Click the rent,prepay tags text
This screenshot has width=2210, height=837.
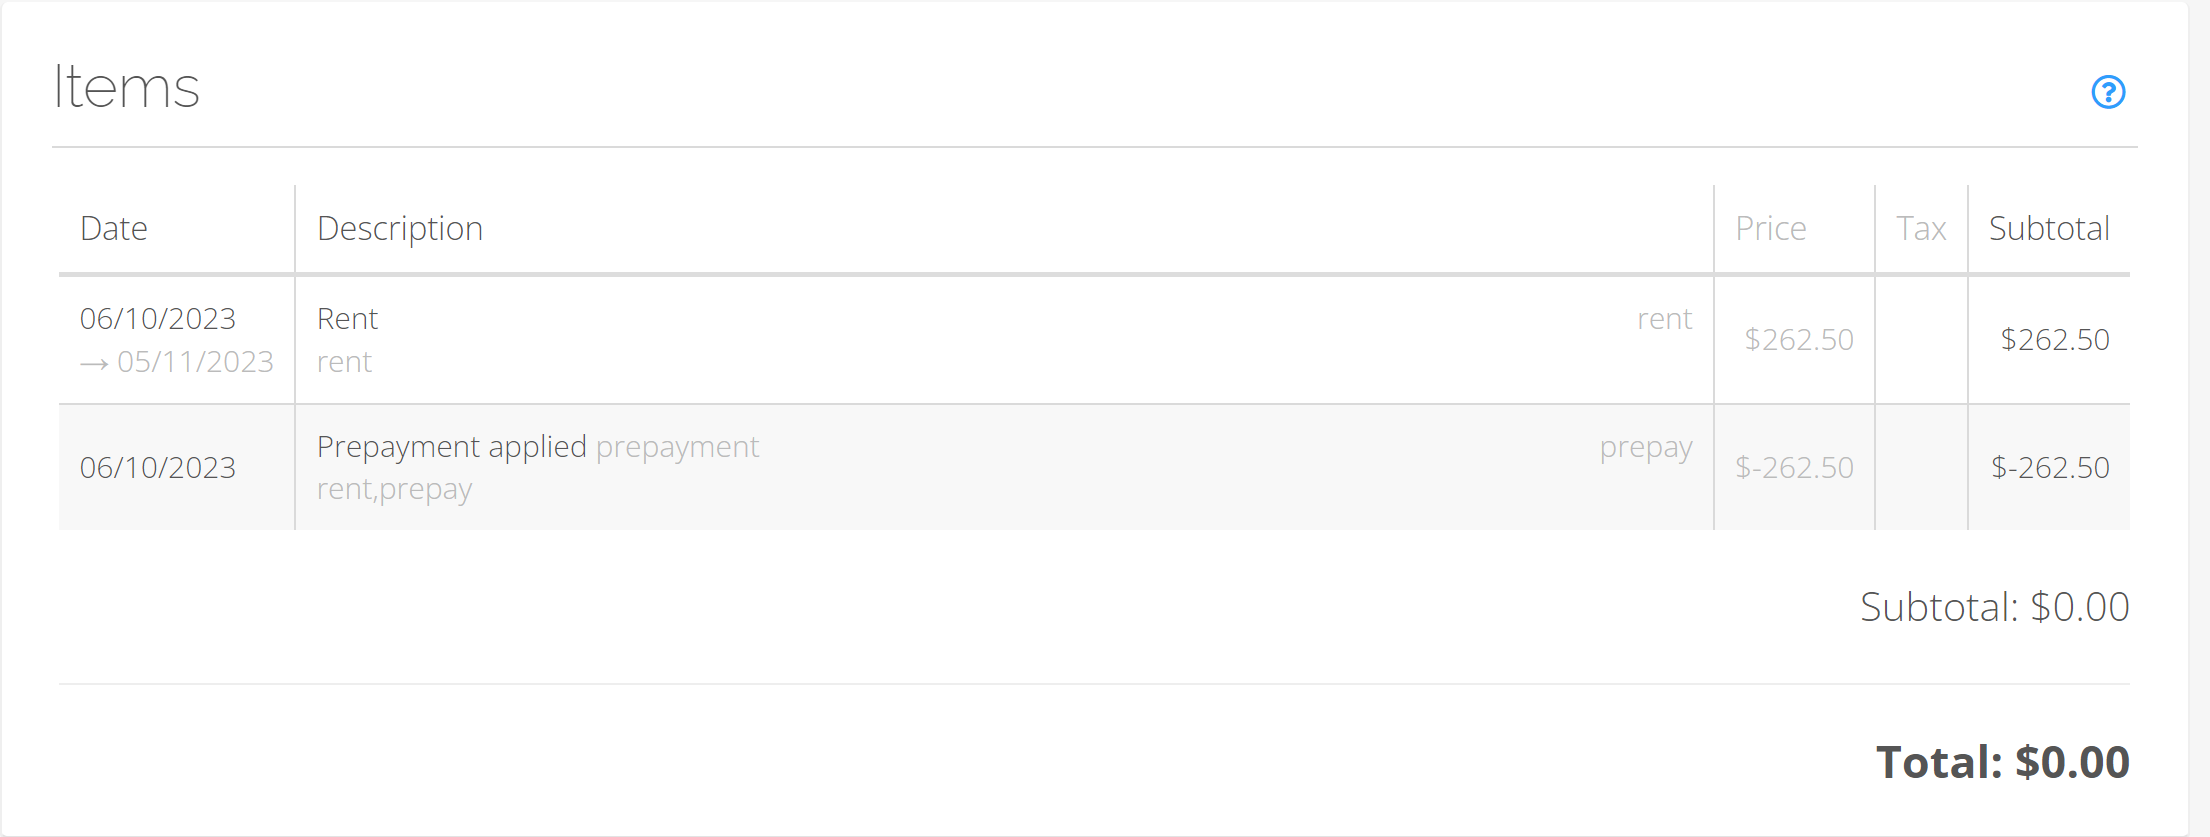tap(394, 490)
